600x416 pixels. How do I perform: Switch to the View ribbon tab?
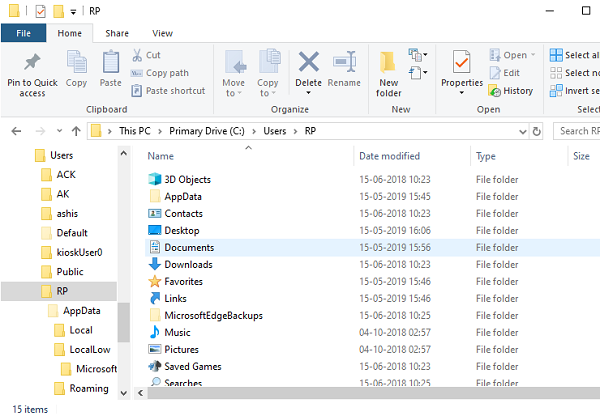pyautogui.click(x=163, y=33)
